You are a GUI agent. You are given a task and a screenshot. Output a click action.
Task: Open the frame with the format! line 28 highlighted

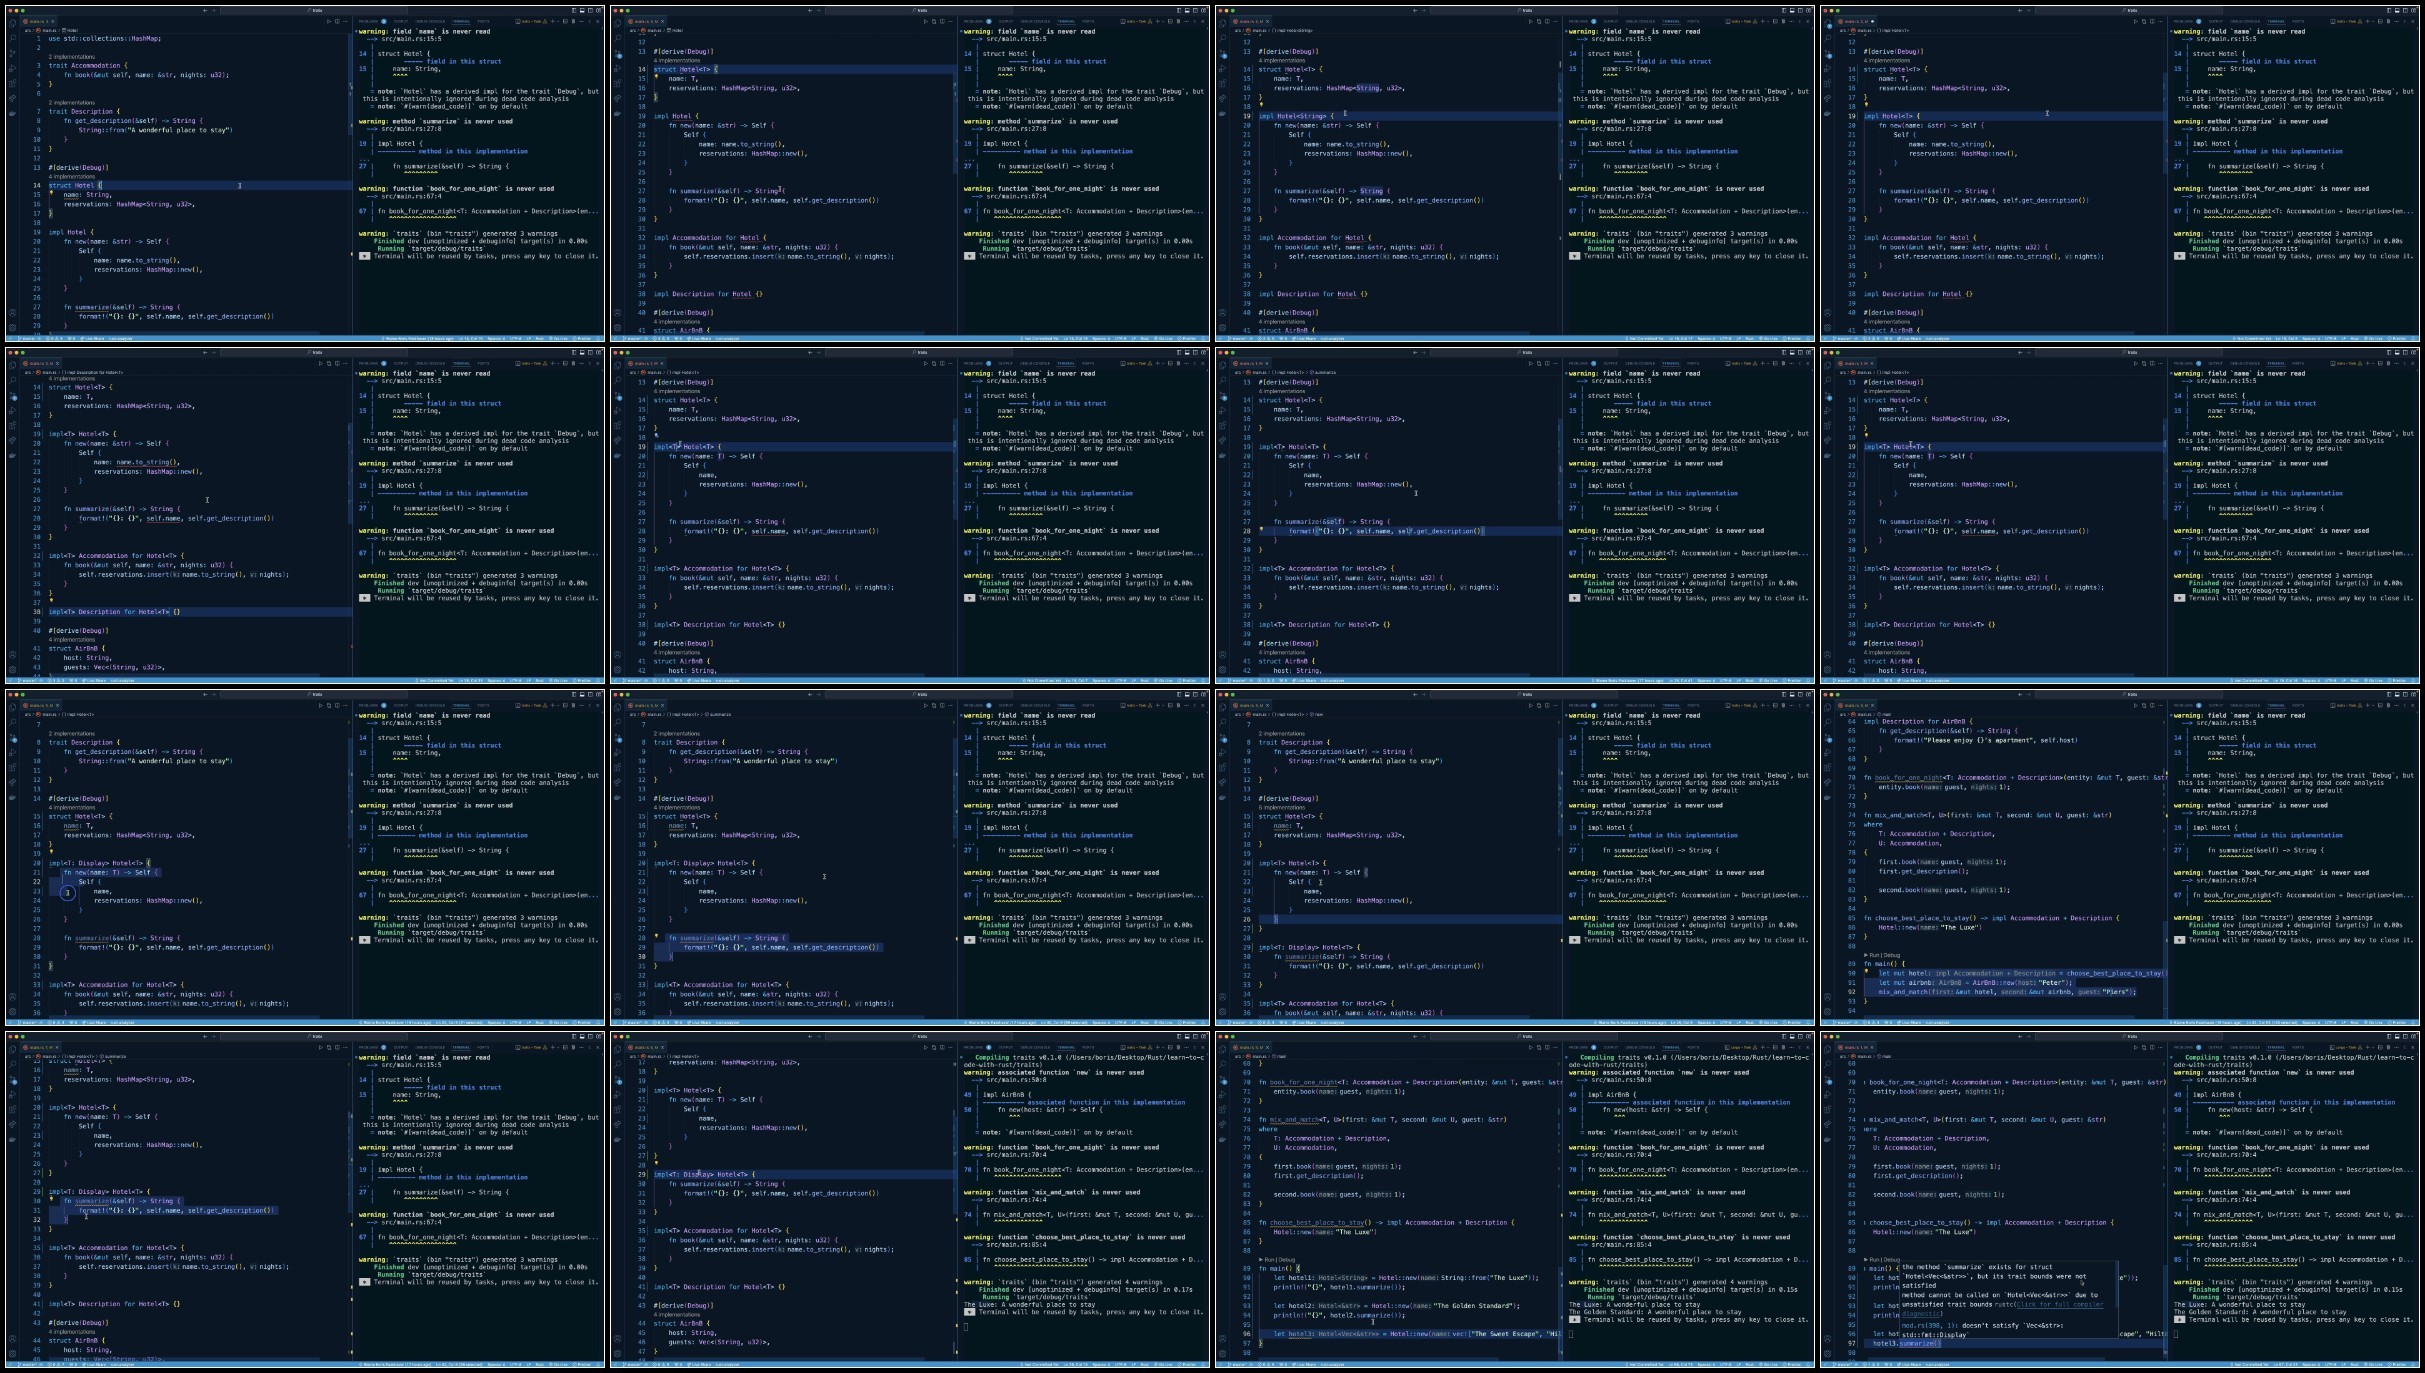tap(1515, 516)
